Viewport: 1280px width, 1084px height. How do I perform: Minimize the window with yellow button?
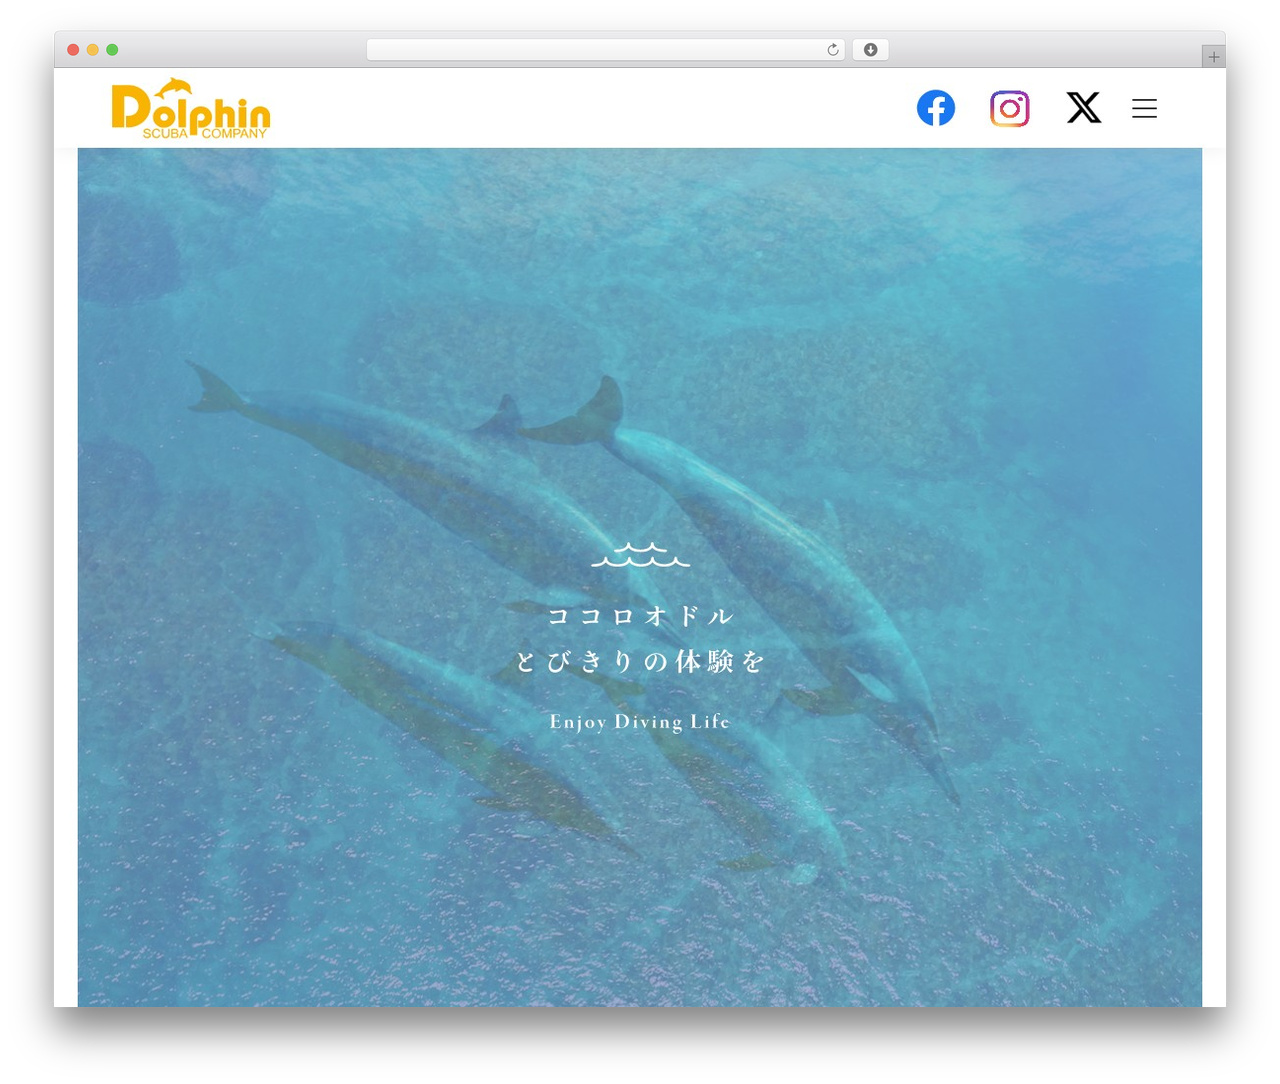[x=92, y=50]
